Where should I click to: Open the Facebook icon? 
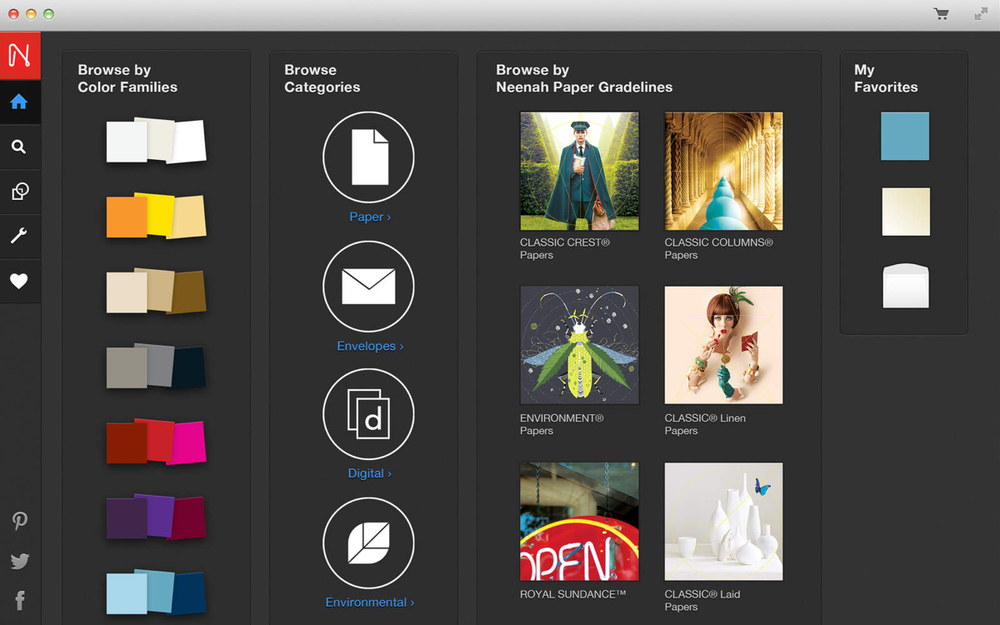(x=20, y=600)
